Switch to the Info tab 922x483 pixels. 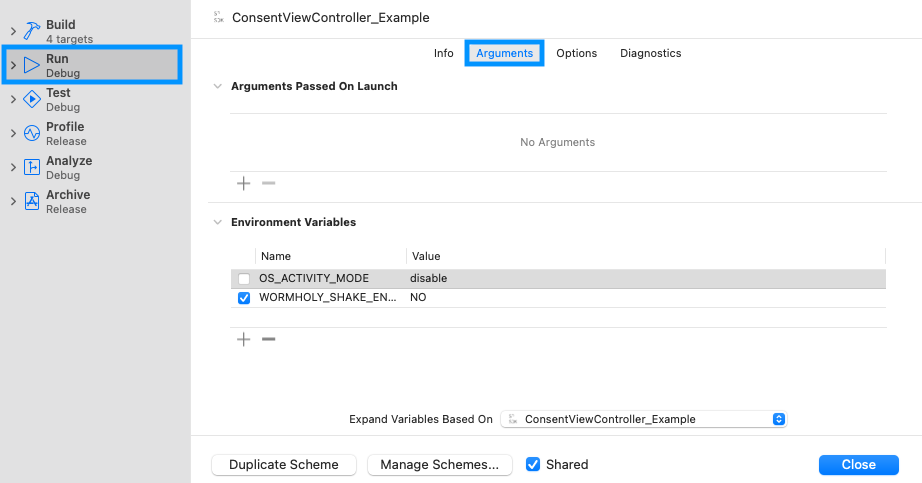point(443,53)
